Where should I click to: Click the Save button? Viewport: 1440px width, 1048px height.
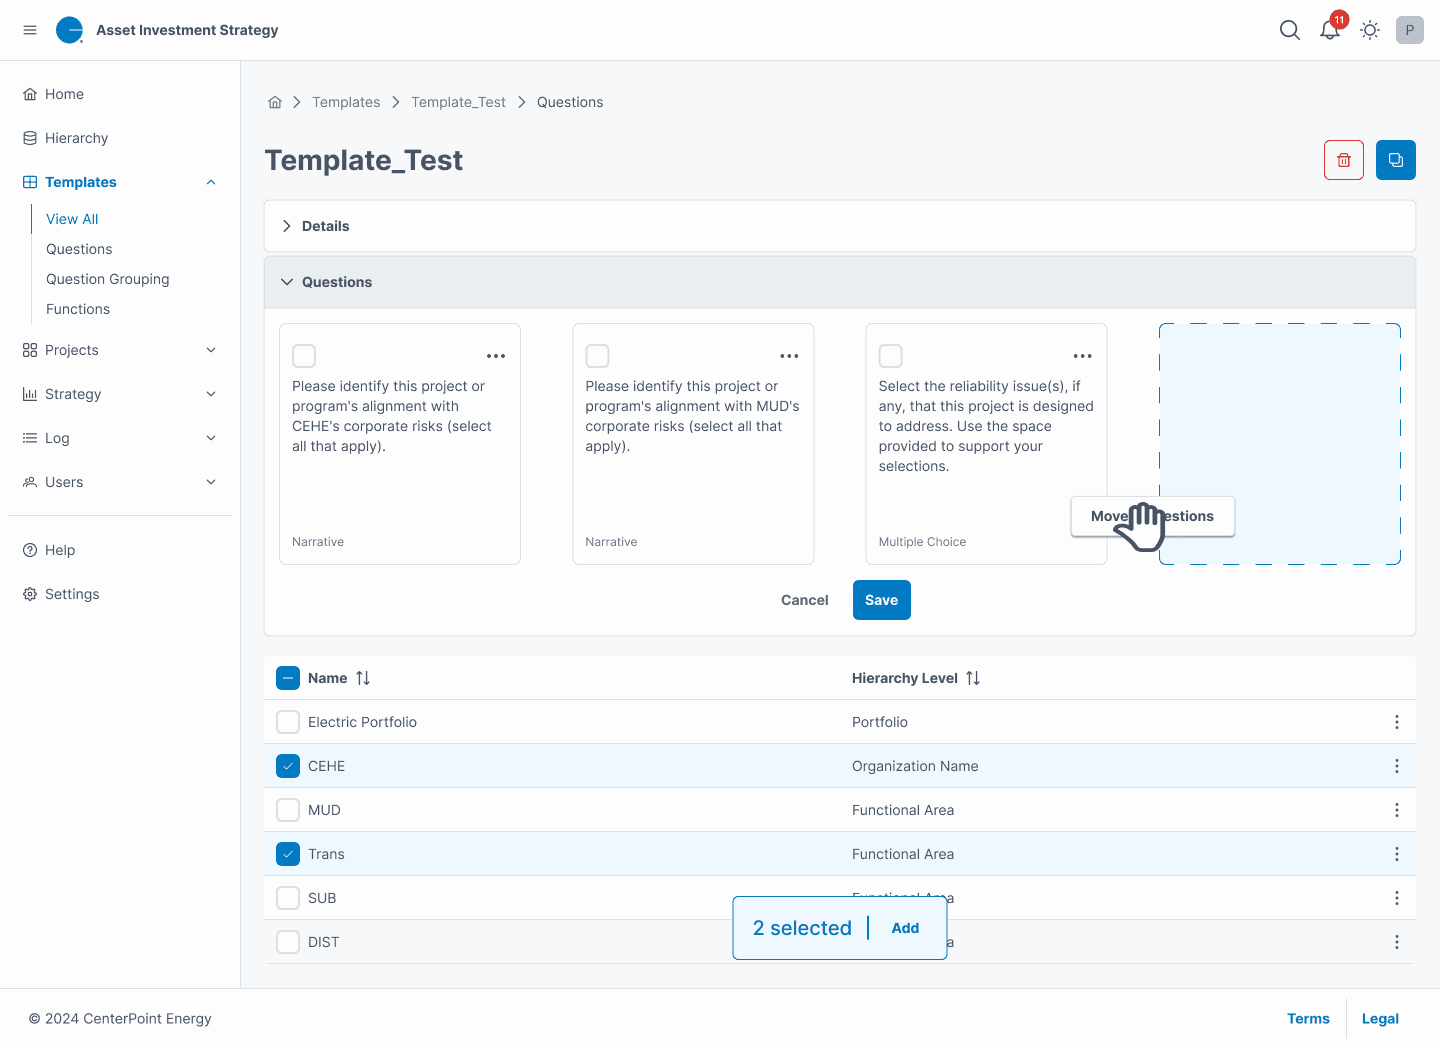point(882,600)
